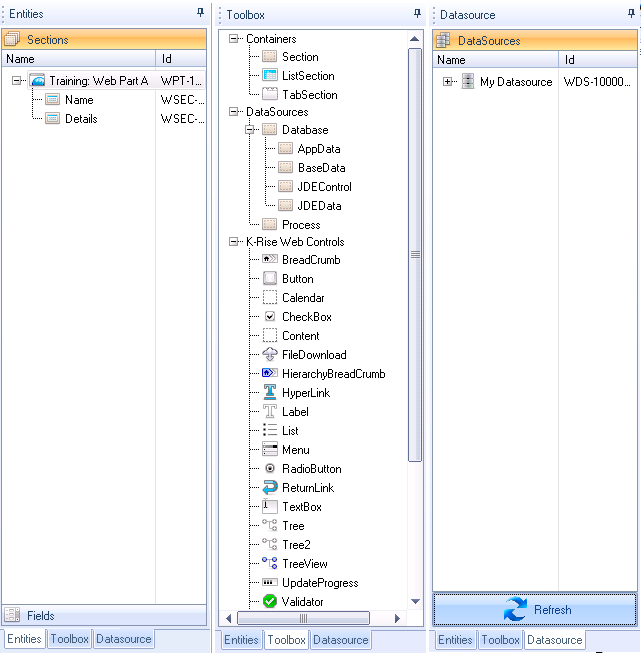Choose the JDEControl icon
This screenshot has height=653, width=641.
285,186
